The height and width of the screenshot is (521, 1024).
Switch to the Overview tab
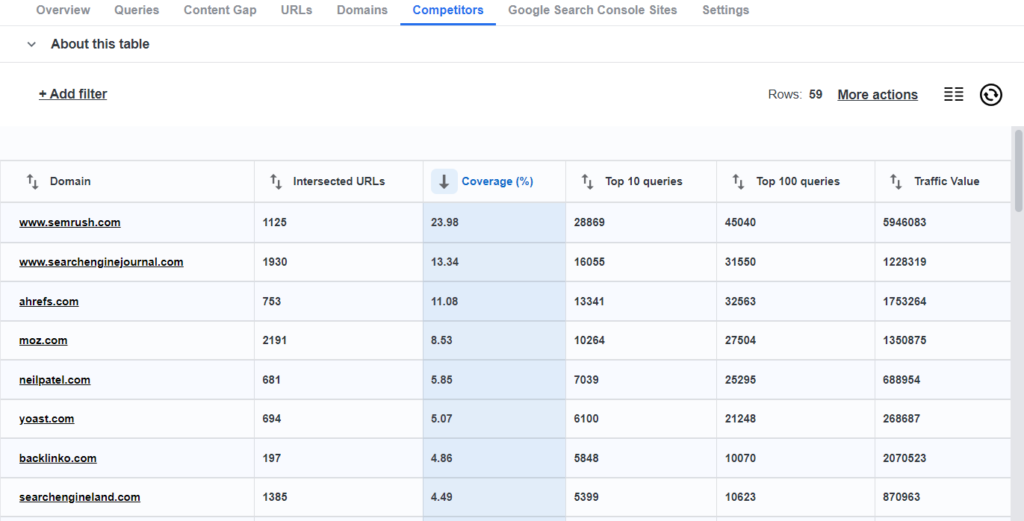(63, 10)
